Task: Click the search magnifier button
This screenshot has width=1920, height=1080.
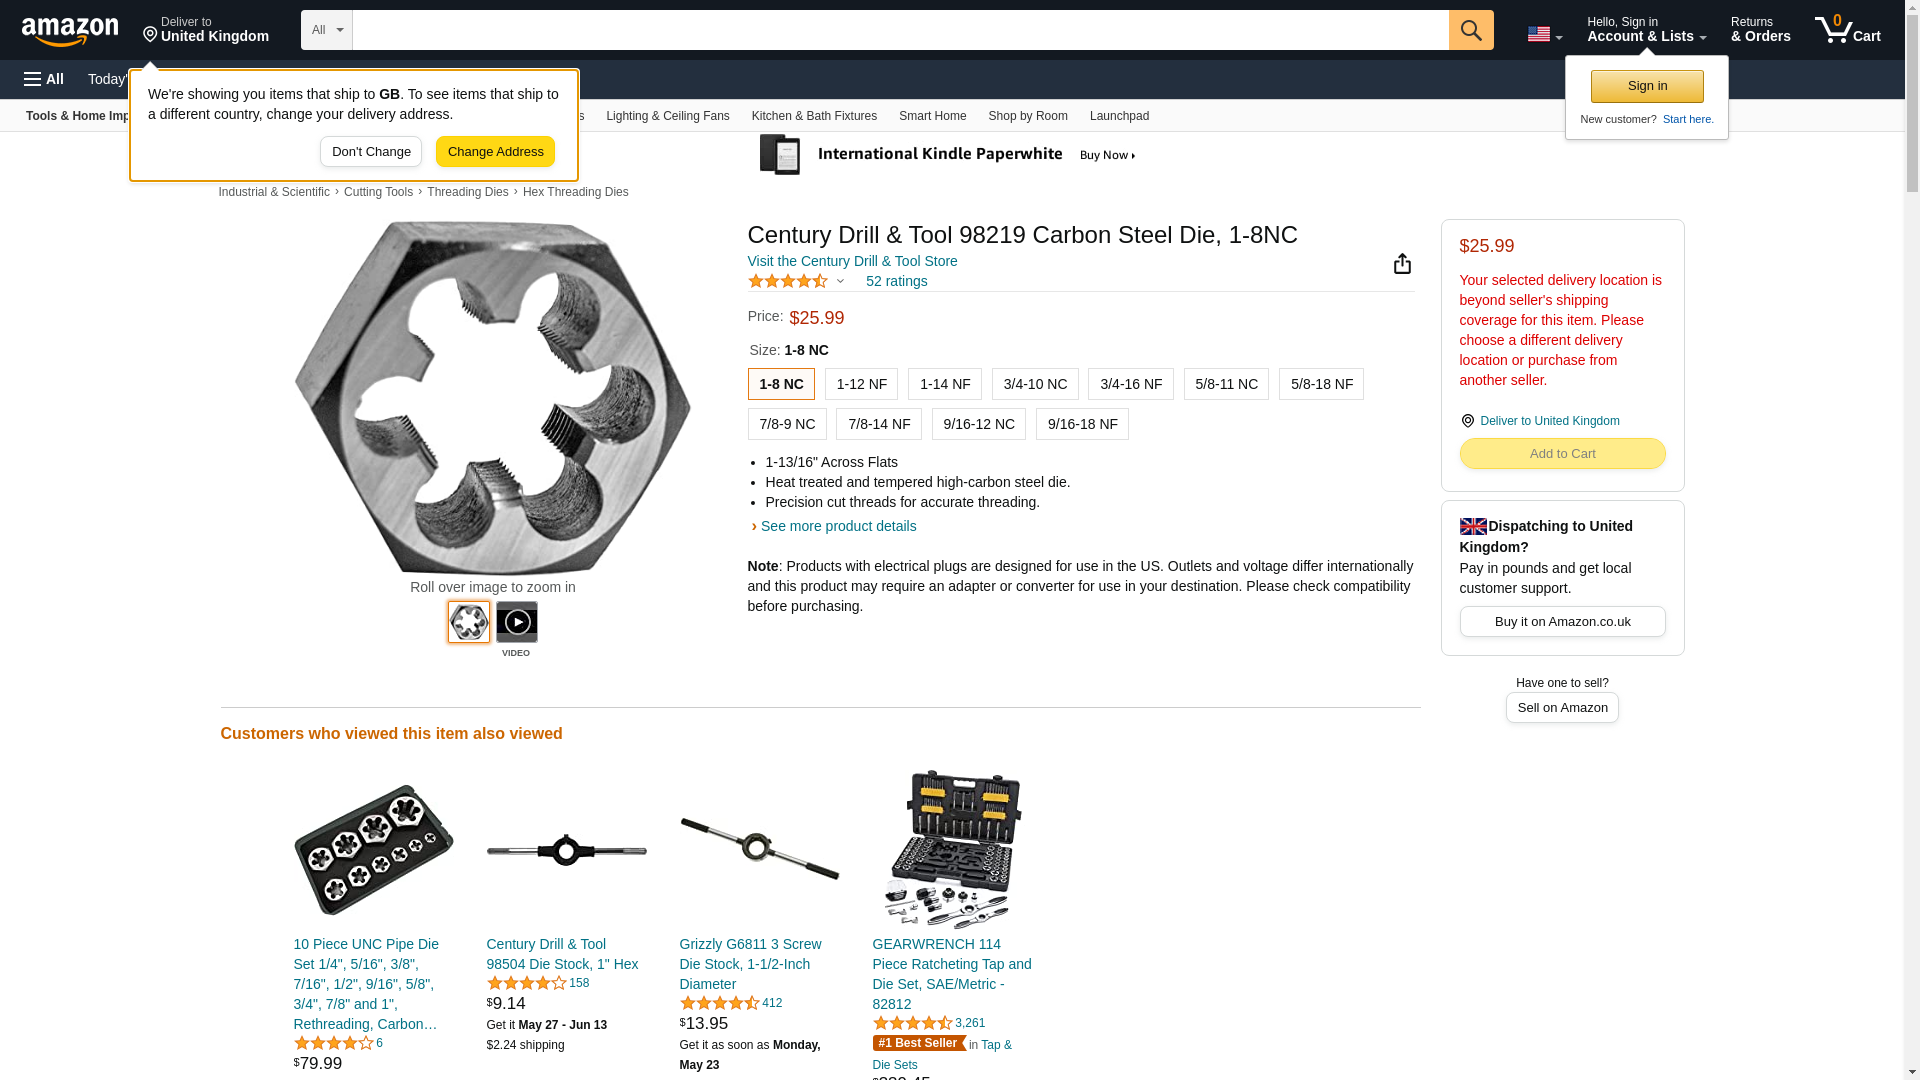Action: point(1471,30)
